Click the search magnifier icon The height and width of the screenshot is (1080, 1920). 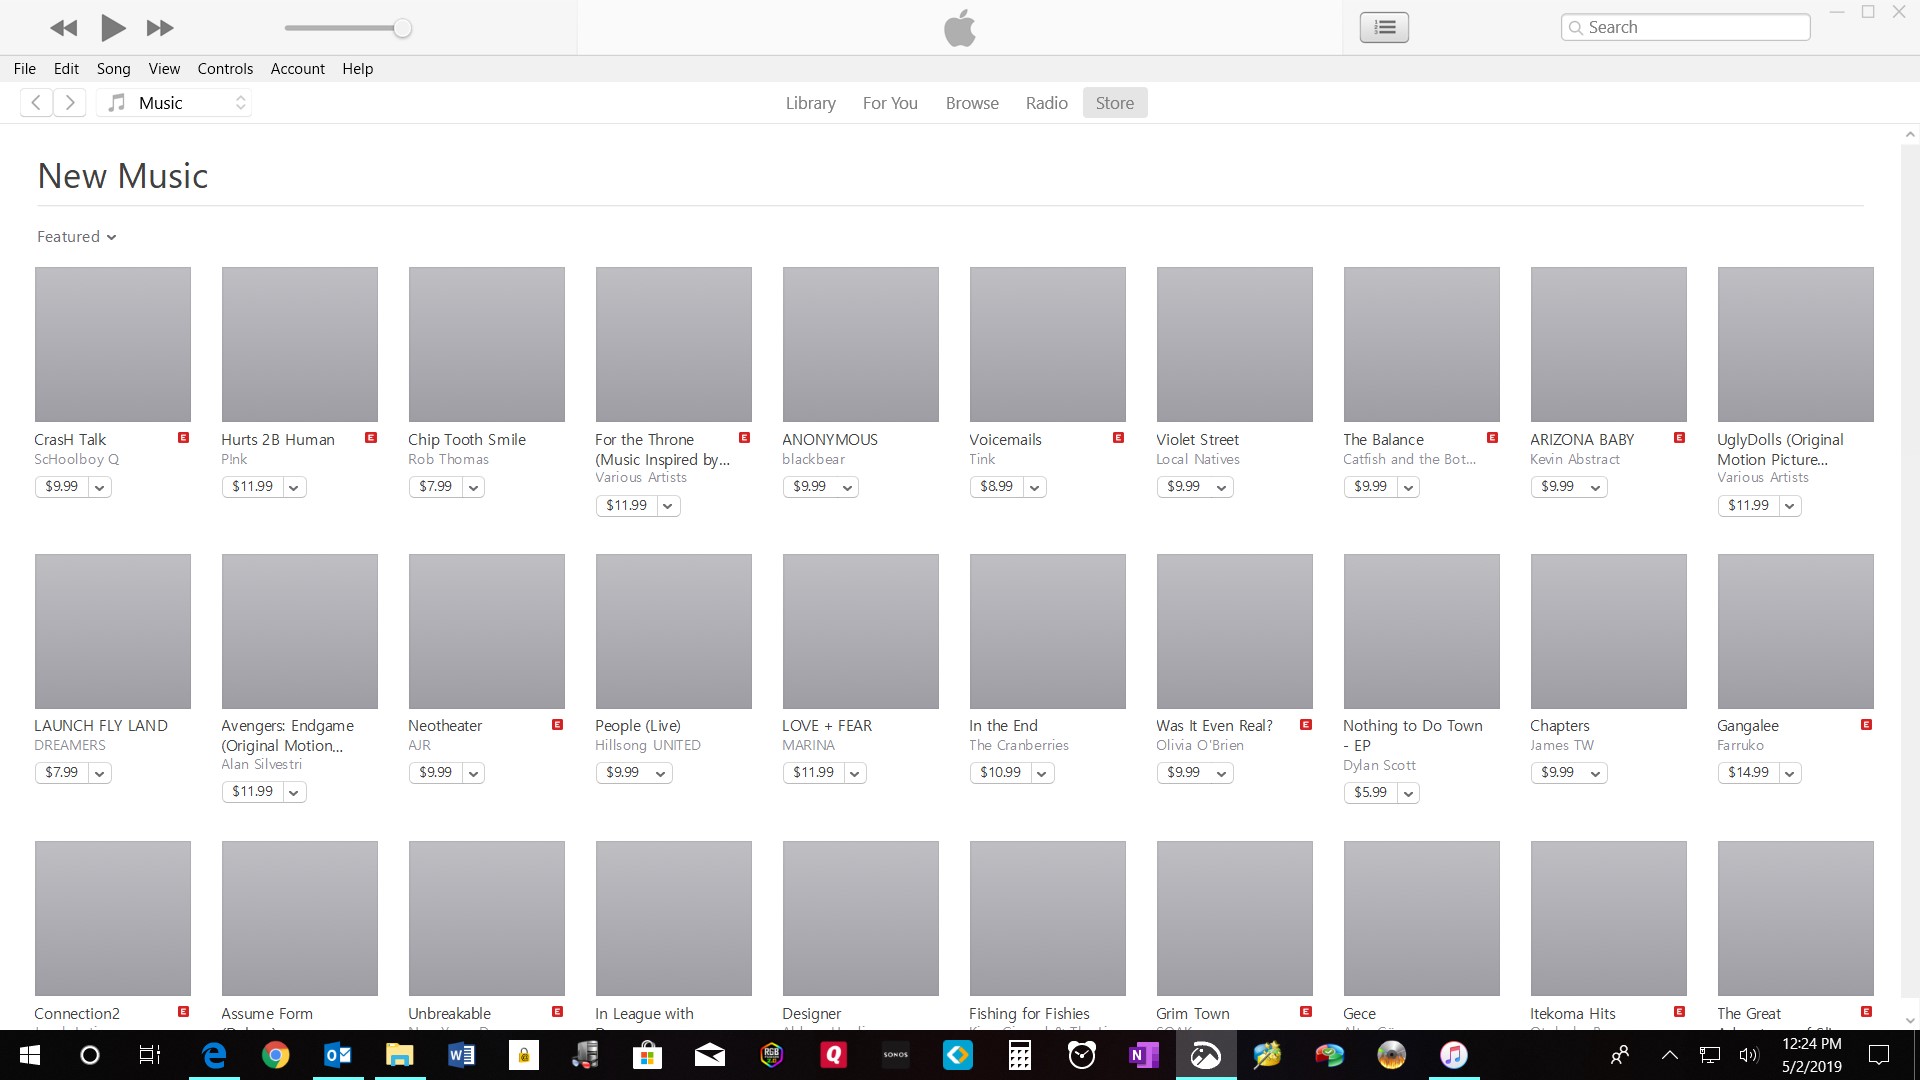coord(1575,27)
